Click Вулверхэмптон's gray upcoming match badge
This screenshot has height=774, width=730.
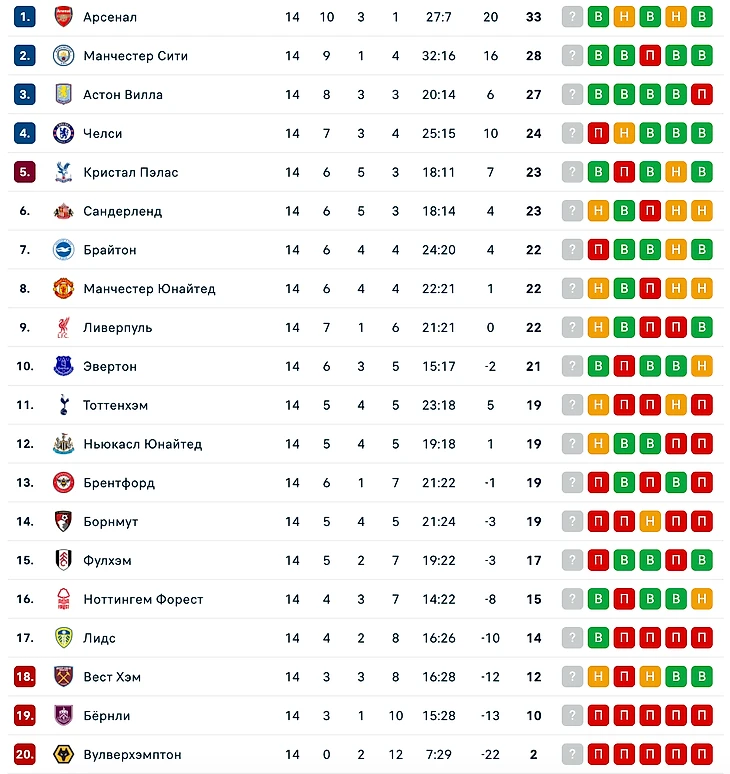pos(572,754)
